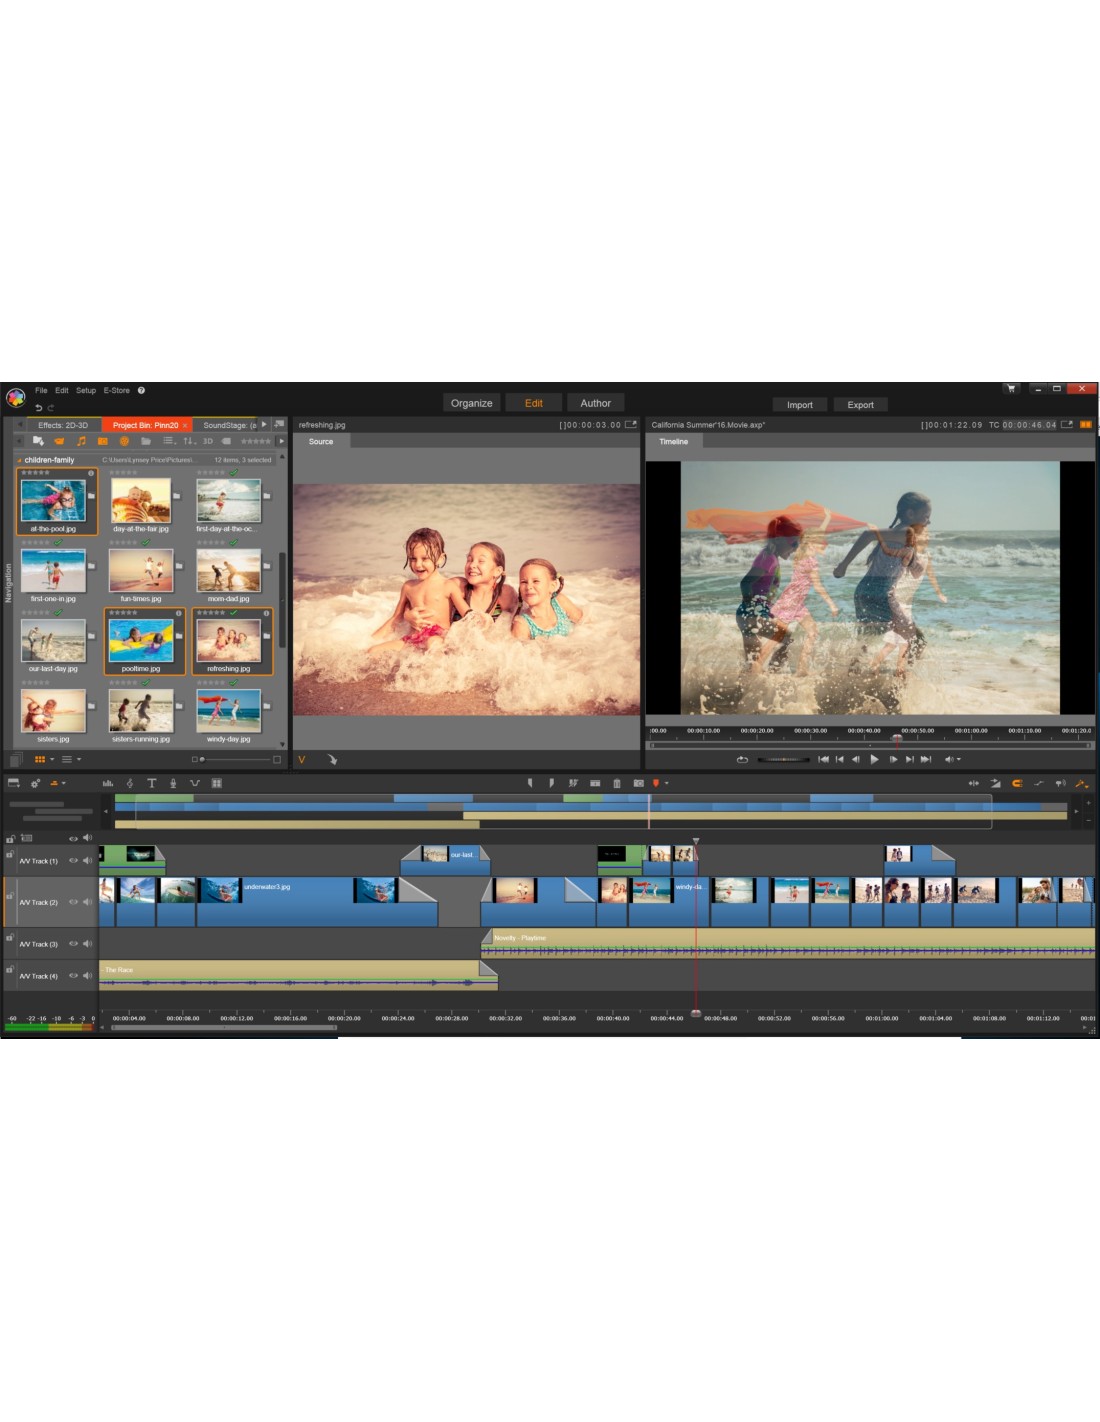The height and width of the screenshot is (1422, 1100).
Task: Click the send to timeline arrow under source
Action: click(x=332, y=759)
